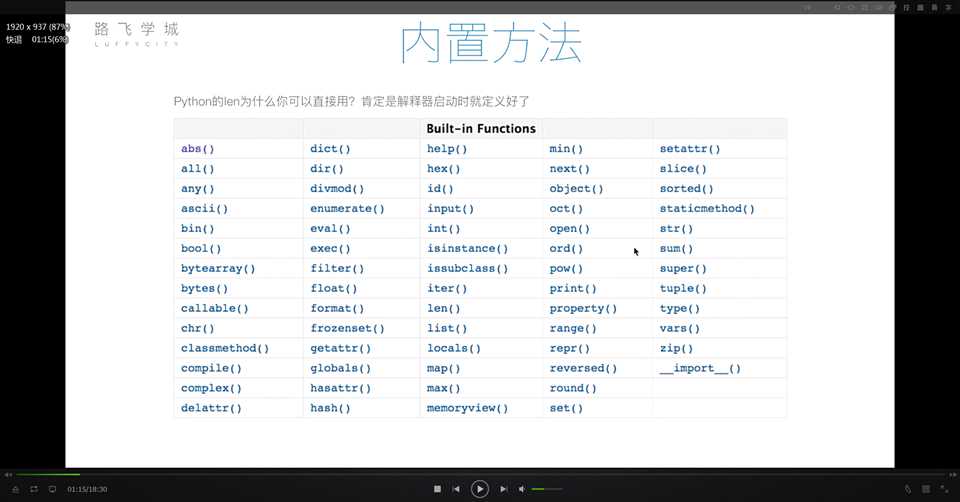Click the pin icon in bottom-right controls
This screenshot has width=960, height=502.
(x=908, y=489)
